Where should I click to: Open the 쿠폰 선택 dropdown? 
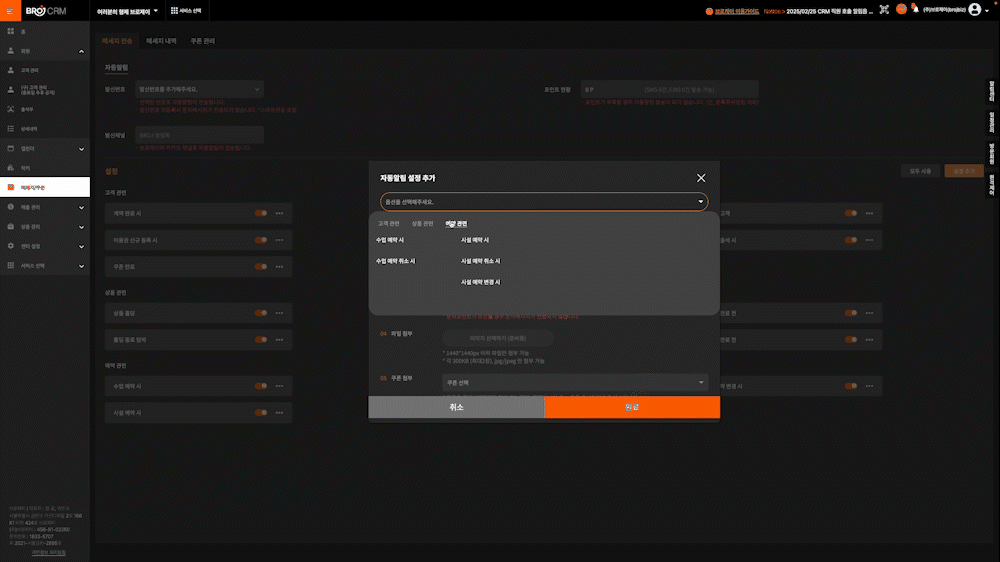point(575,383)
